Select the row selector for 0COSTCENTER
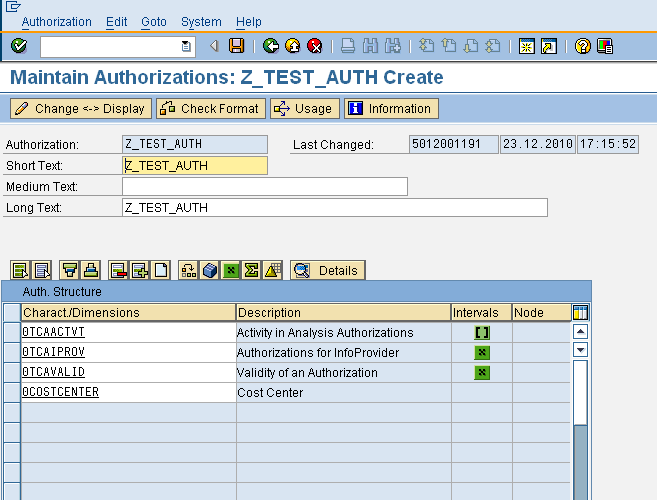 tap(12, 392)
